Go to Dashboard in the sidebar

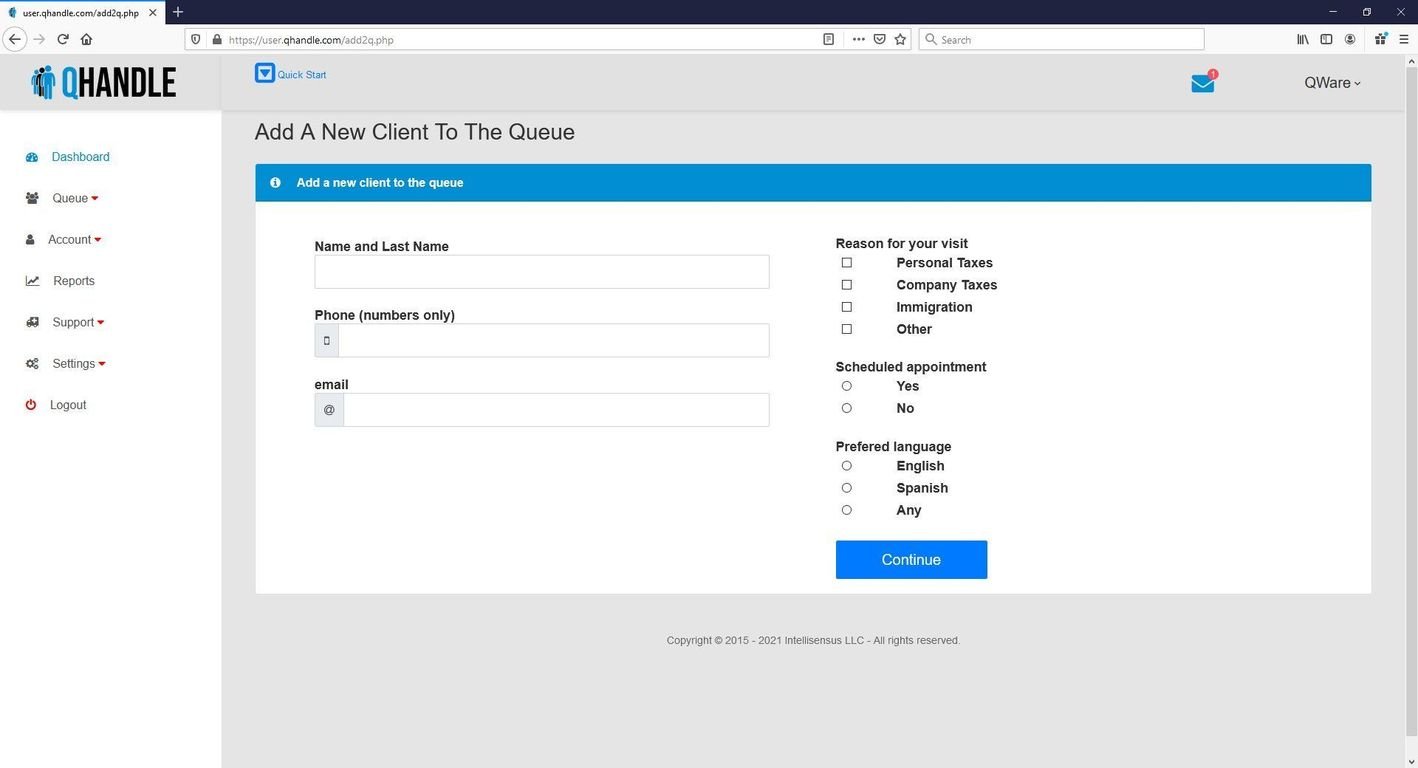[x=80, y=157]
